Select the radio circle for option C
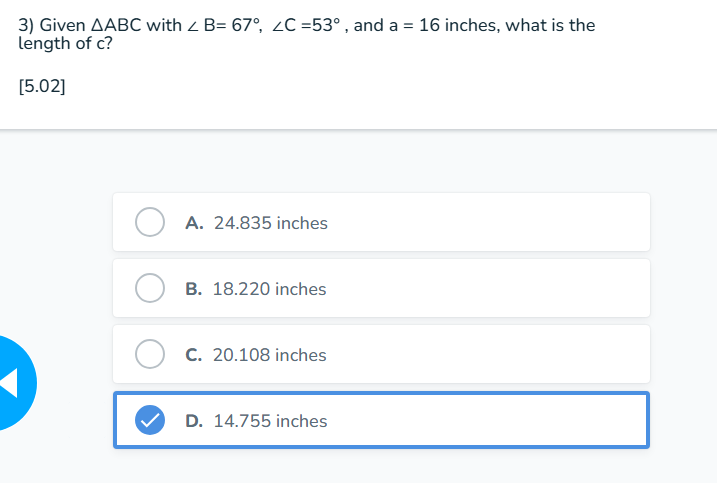The width and height of the screenshot is (717, 483). [x=150, y=354]
